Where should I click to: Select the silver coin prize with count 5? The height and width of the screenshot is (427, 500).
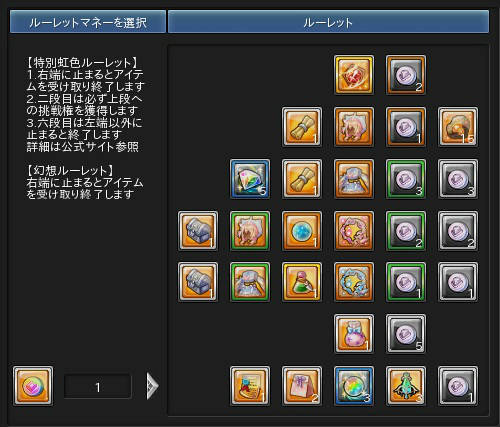coord(406,334)
